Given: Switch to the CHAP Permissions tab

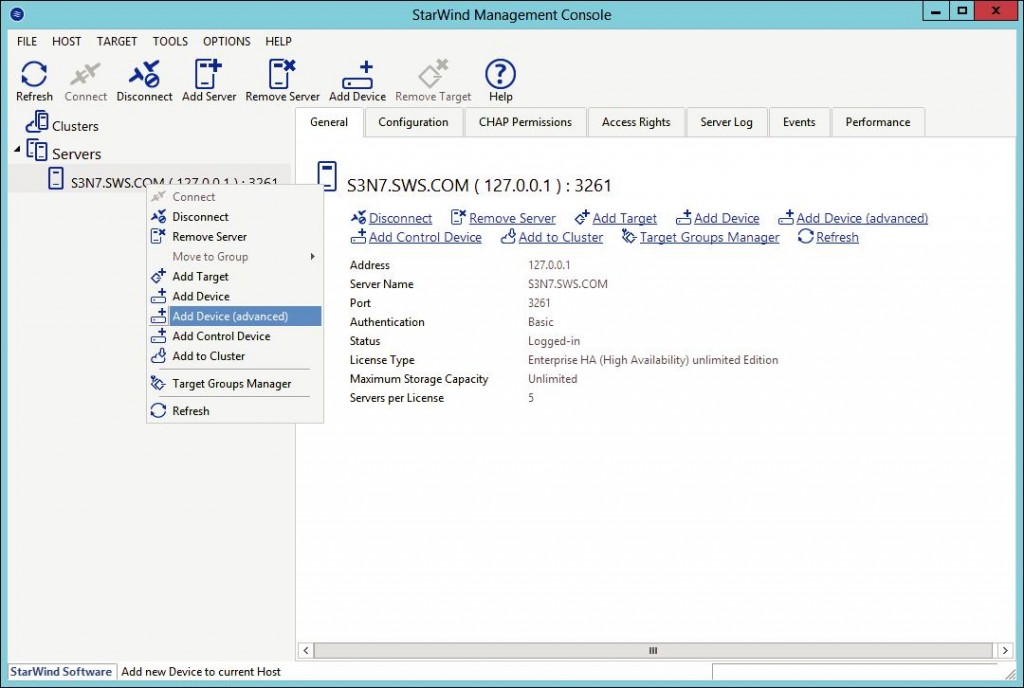Looking at the screenshot, I should point(525,122).
